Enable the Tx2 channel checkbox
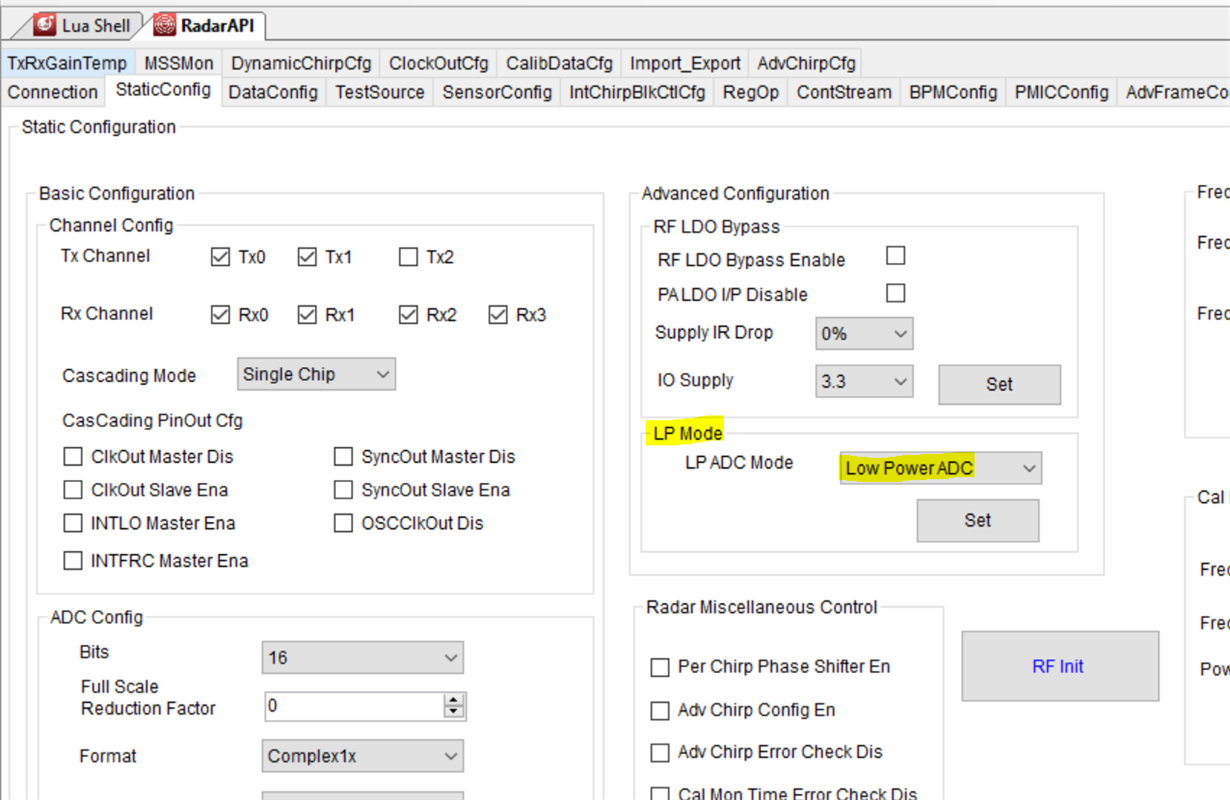1230x800 pixels. 408,257
